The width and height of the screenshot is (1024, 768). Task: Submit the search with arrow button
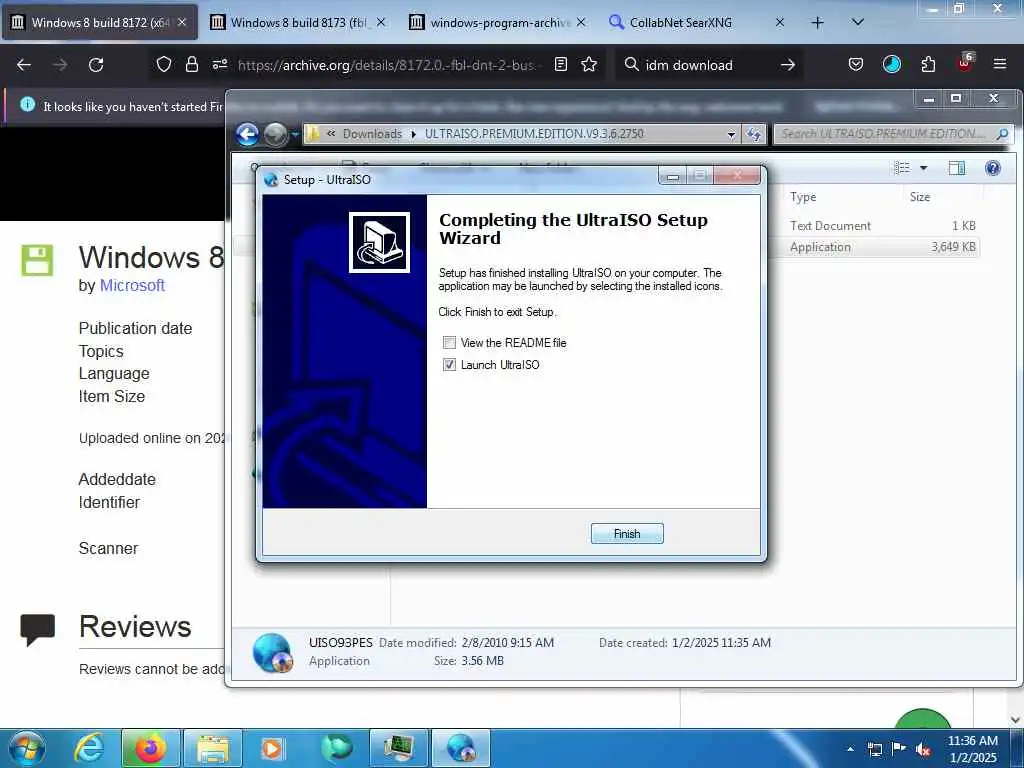[x=788, y=65]
